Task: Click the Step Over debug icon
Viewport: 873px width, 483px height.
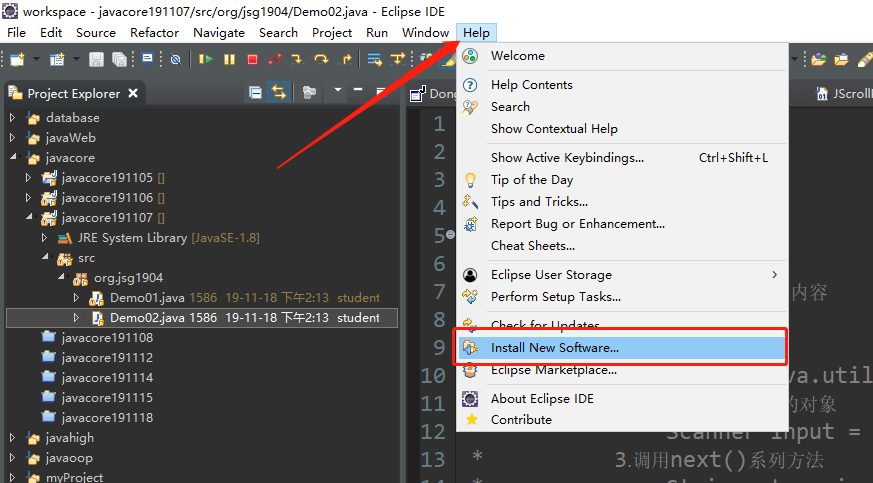Action: 321,59
